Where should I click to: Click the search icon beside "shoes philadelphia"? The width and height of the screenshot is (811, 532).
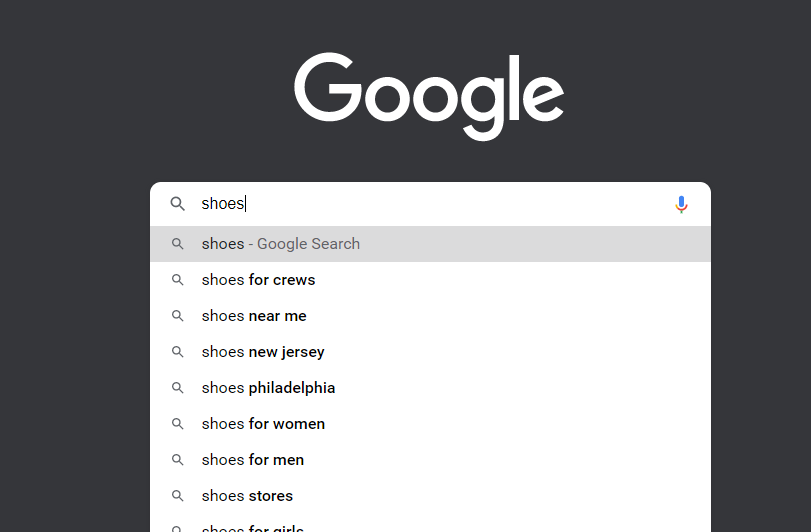click(x=178, y=388)
